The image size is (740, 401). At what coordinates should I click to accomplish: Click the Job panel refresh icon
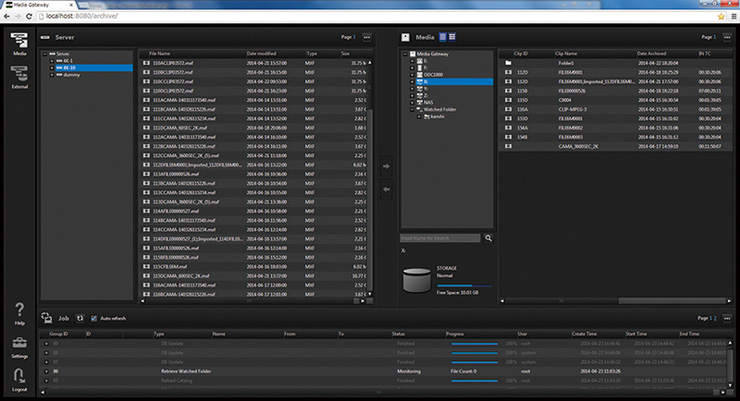80,317
